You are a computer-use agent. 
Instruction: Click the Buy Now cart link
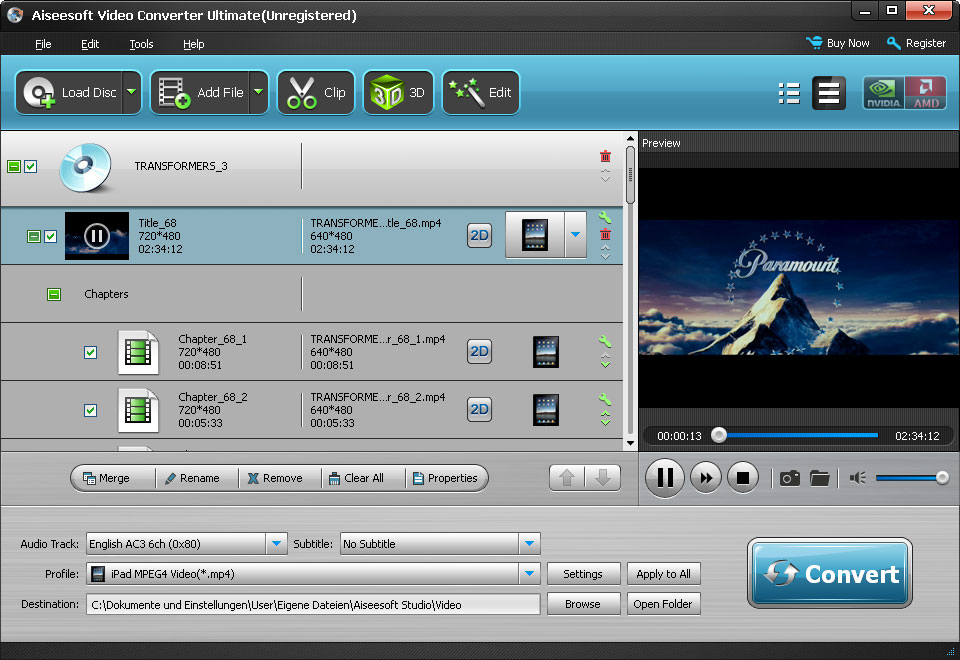point(838,43)
